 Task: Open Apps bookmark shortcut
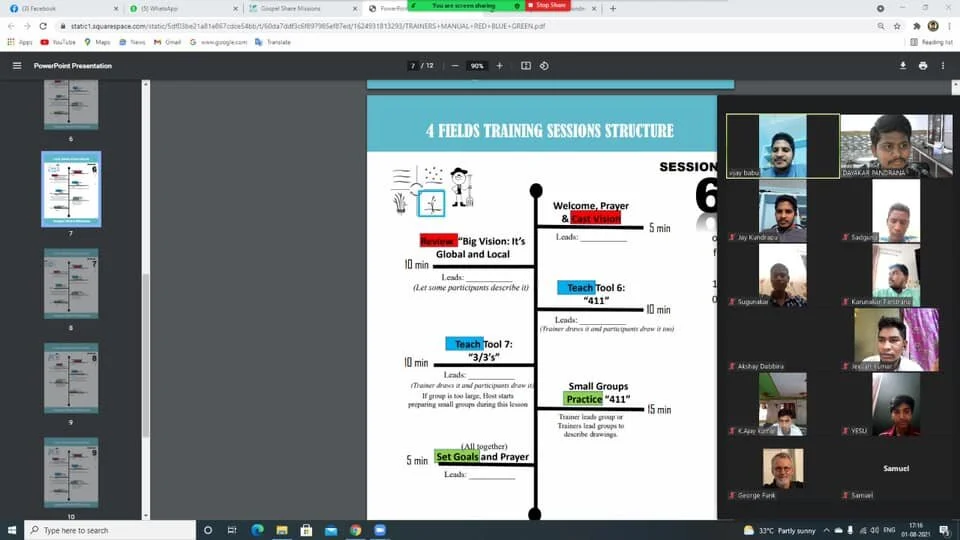point(20,42)
